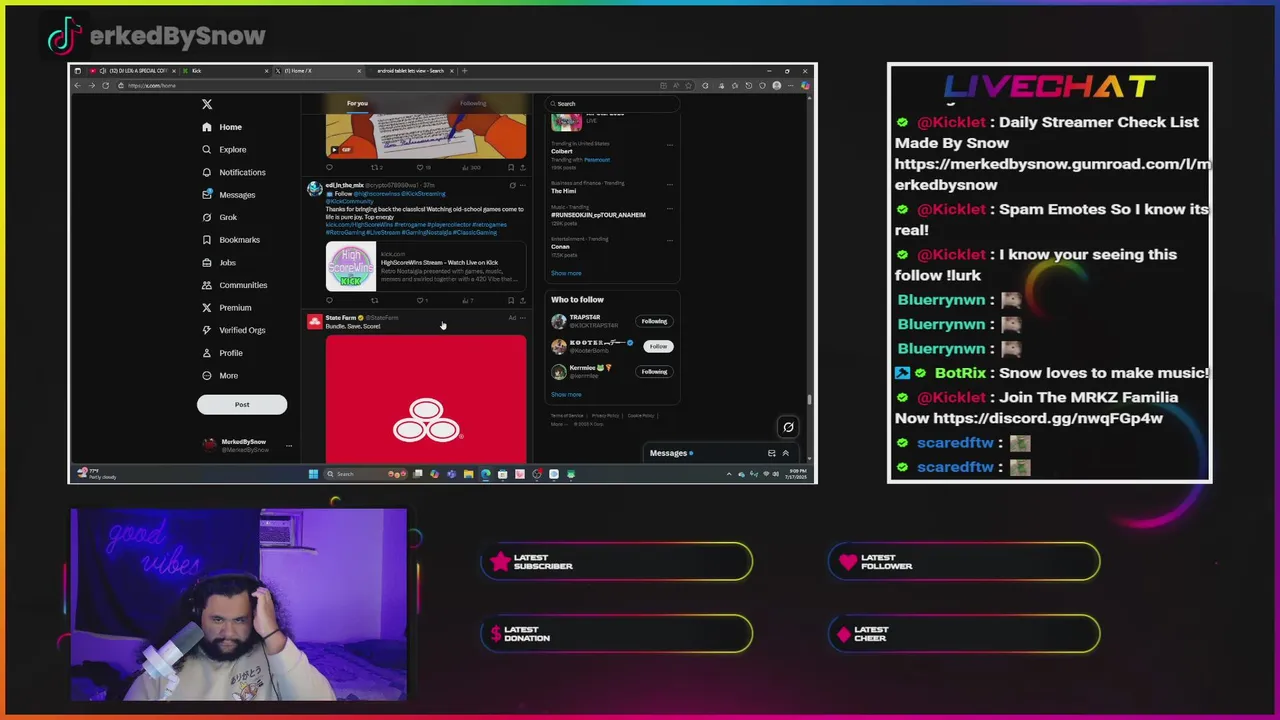The width and height of the screenshot is (1280, 720).
Task: Repost the edi_in_the_mix post
Action: pos(375,300)
